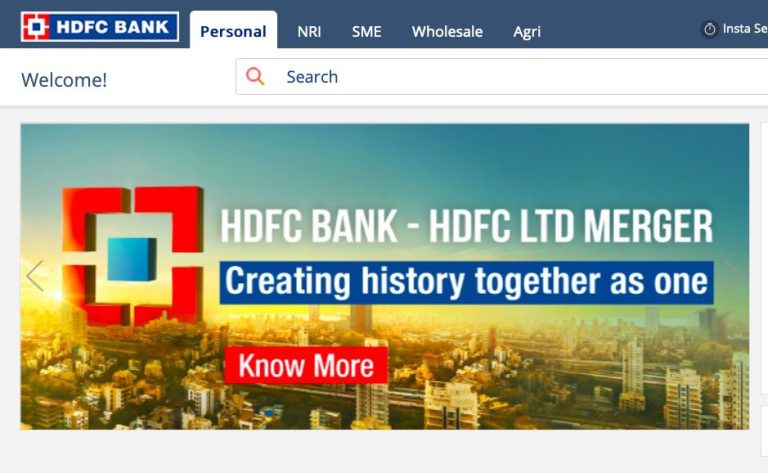Image resolution: width=768 pixels, height=473 pixels.
Task: Open the SME tab
Action: (x=366, y=32)
